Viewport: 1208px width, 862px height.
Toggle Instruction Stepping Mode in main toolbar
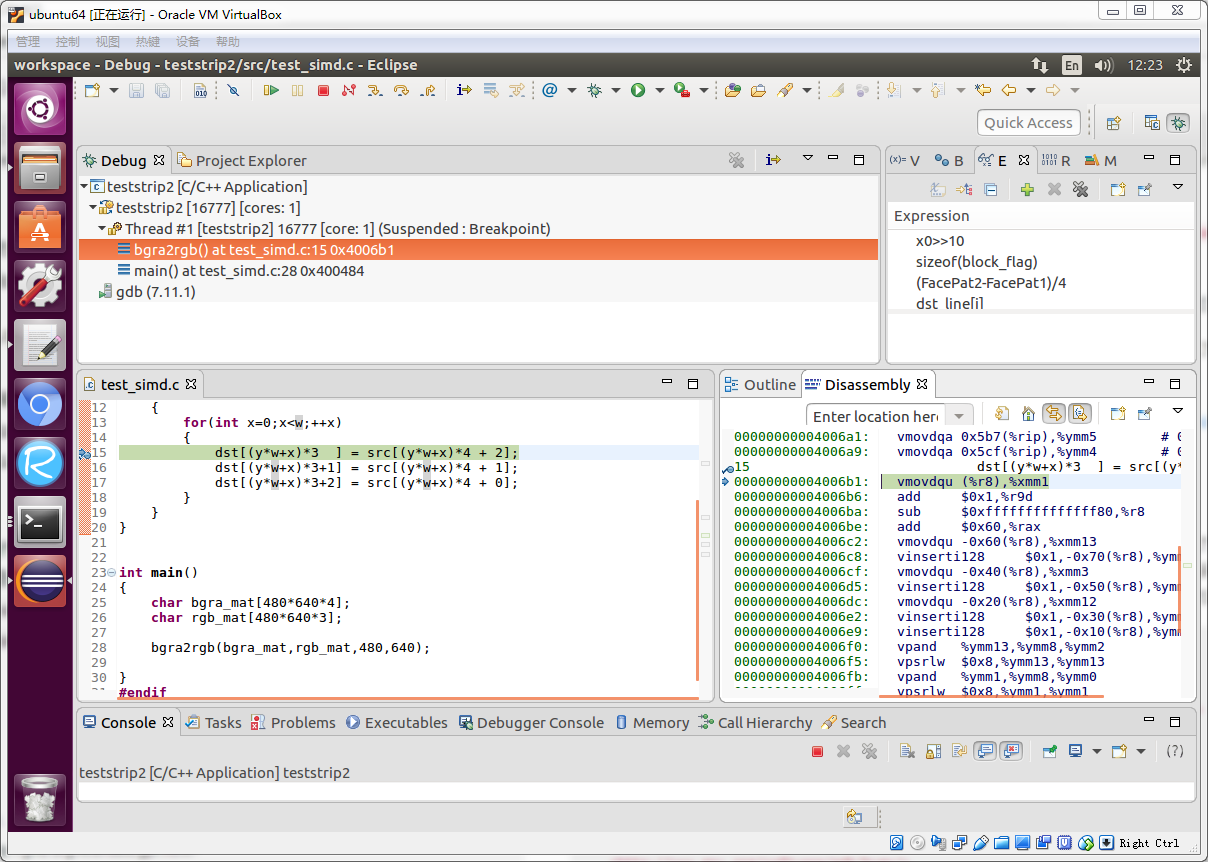464,90
